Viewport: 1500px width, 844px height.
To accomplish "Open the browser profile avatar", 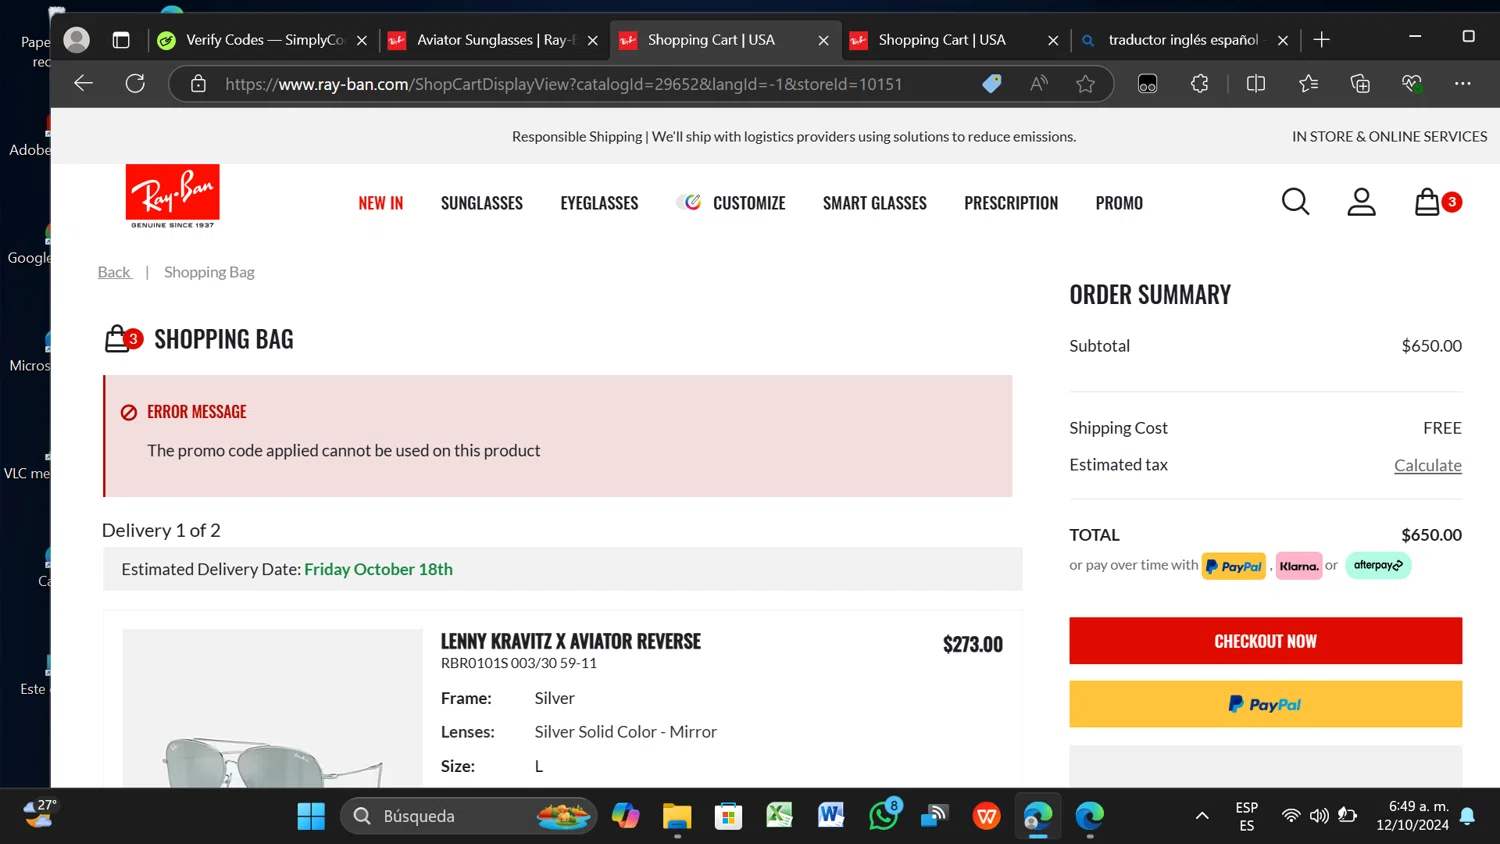I will click(x=76, y=40).
